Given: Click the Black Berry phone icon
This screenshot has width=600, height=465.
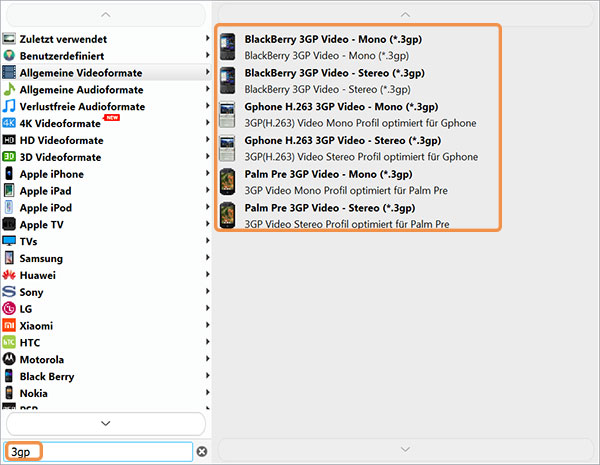Looking at the screenshot, I should click(x=9, y=376).
